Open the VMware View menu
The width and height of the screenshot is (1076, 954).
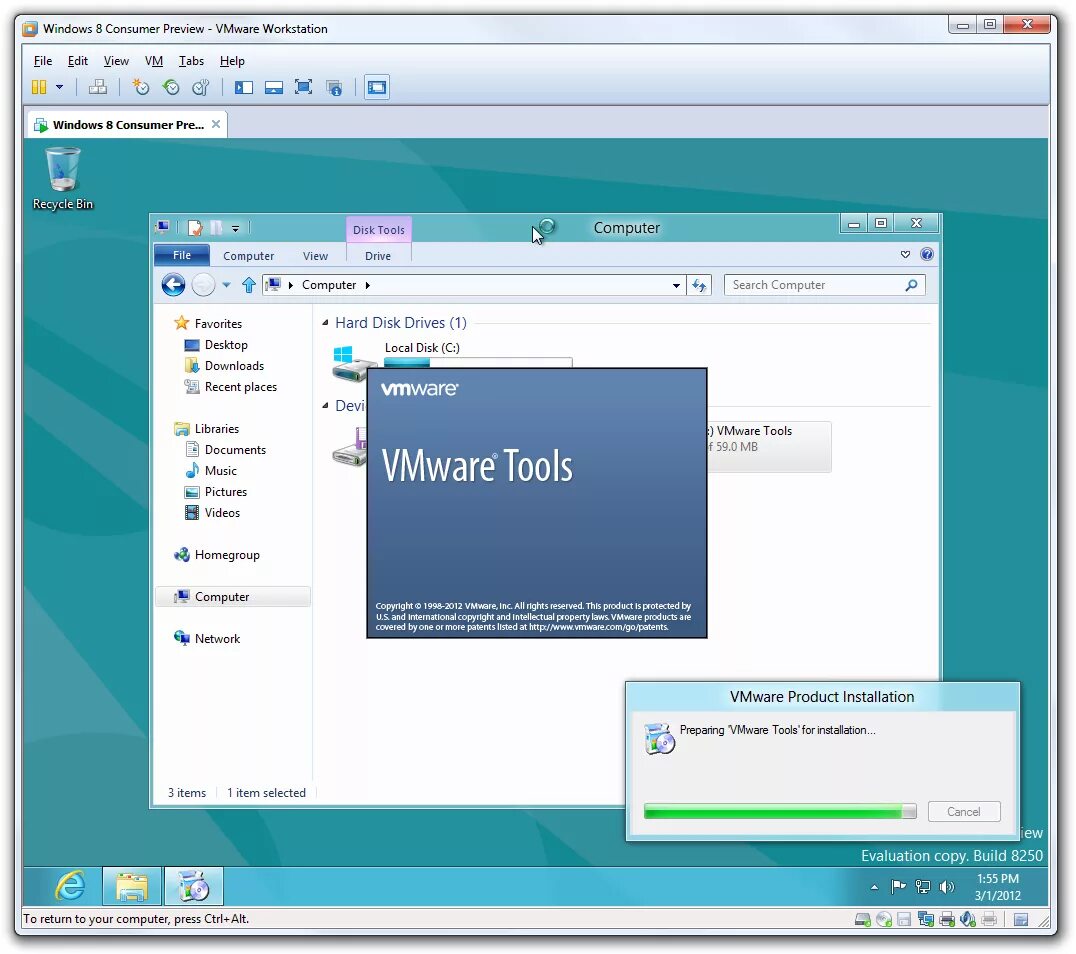pyautogui.click(x=116, y=61)
